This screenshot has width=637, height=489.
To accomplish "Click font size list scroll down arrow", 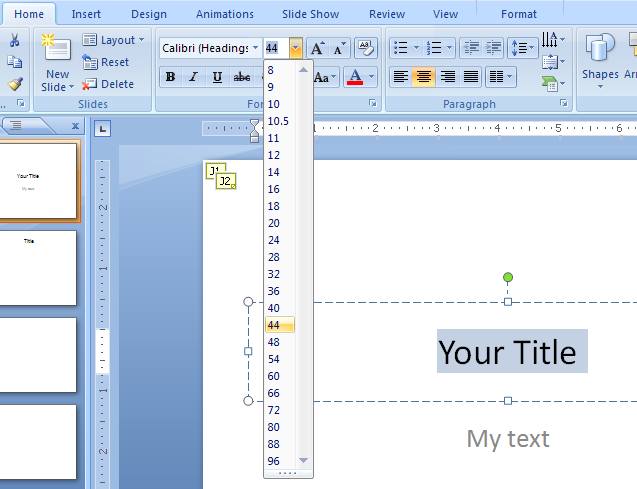I will pyautogui.click(x=303, y=461).
